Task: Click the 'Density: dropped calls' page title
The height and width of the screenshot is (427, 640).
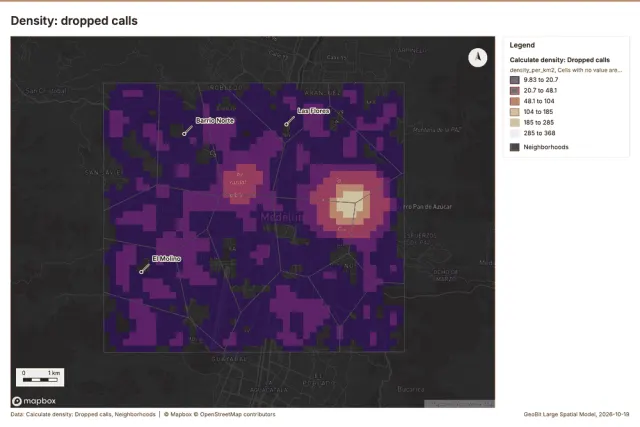Action: click(74, 21)
